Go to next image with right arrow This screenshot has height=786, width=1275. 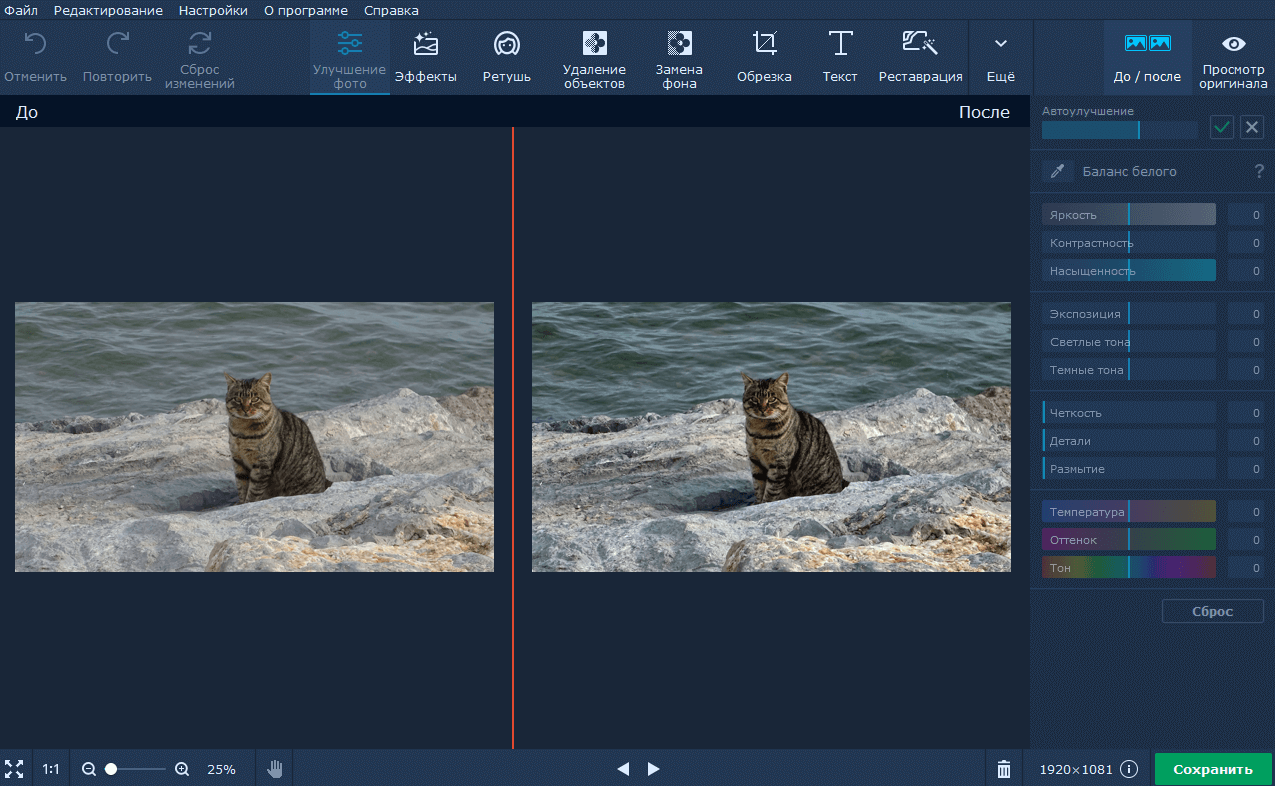pos(654,769)
